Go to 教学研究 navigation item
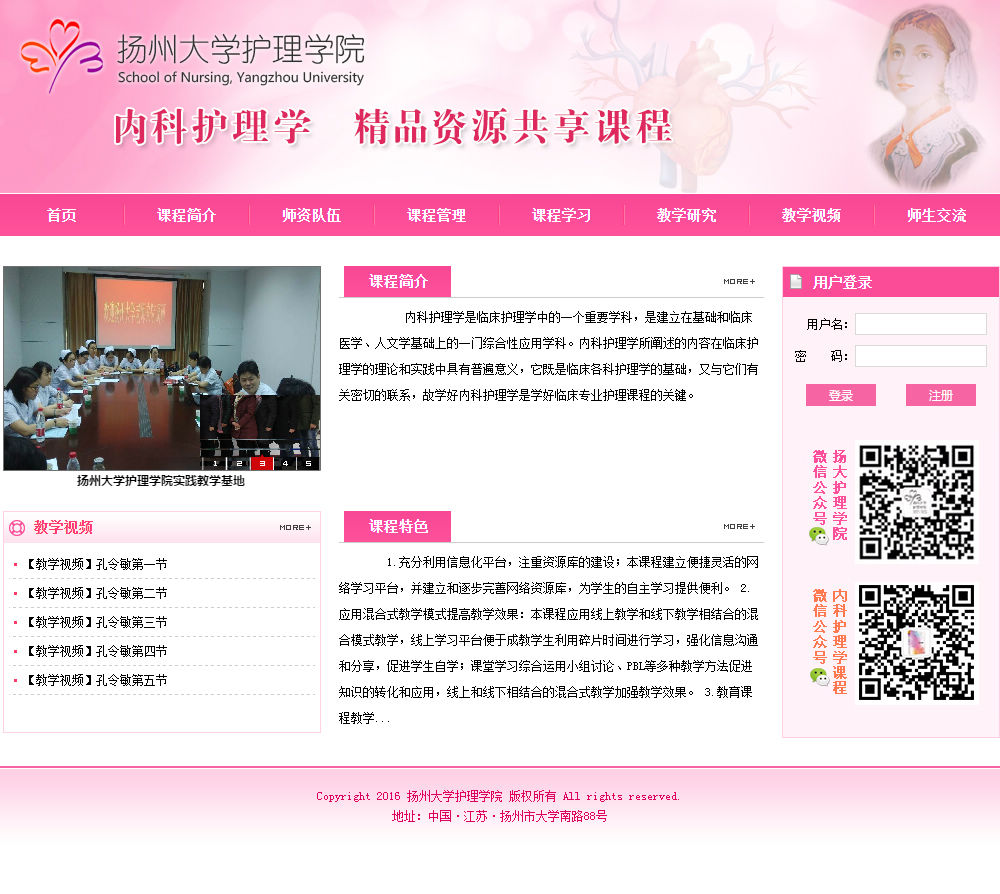1000x894 pixels. (687, 216)
